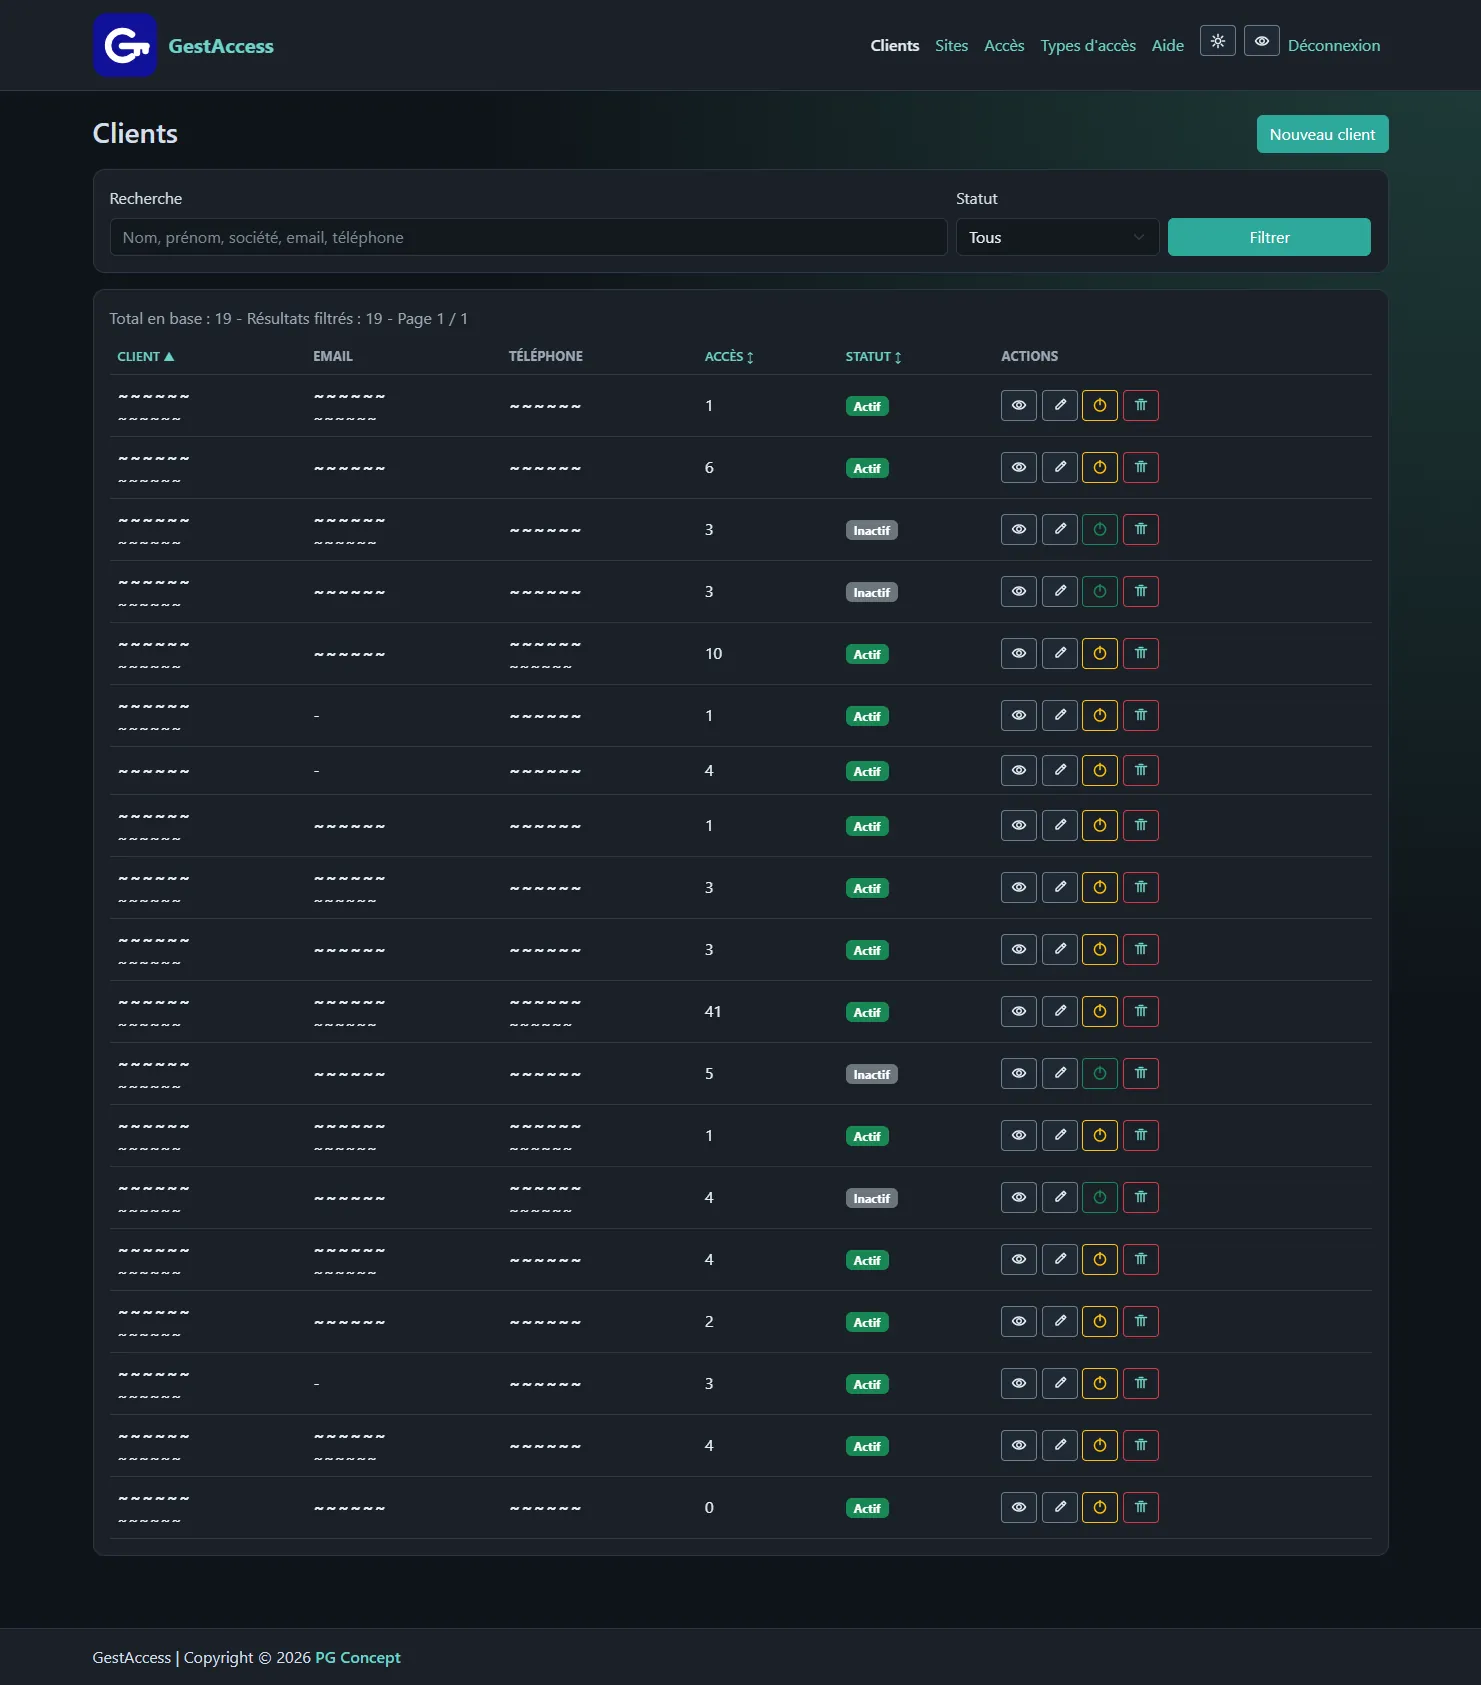Viewport: 1481px width, 1685px height.
Task: View the client with 0 accès
Action: pos(1018,1507)
